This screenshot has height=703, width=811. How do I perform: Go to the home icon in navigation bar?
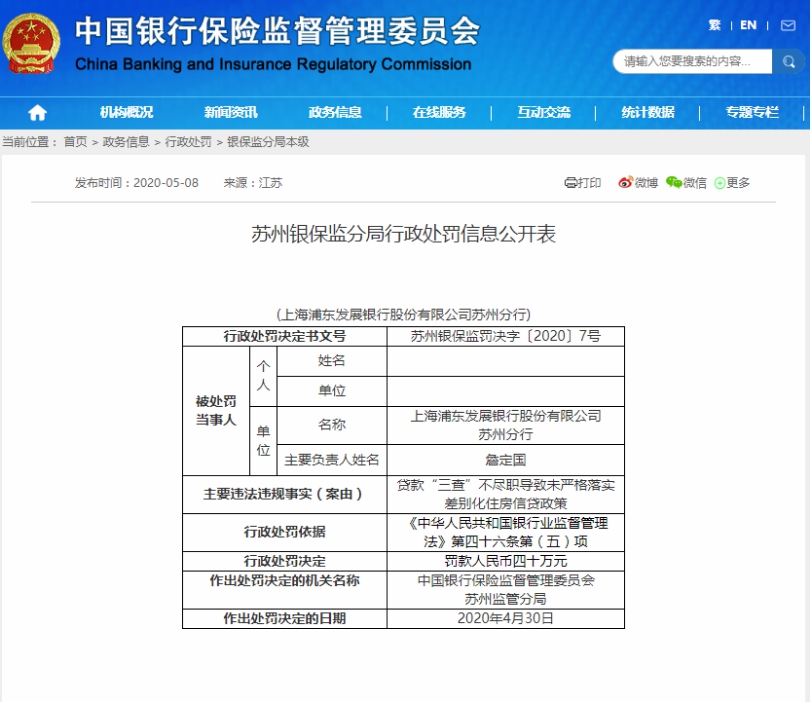click(37, 112)
